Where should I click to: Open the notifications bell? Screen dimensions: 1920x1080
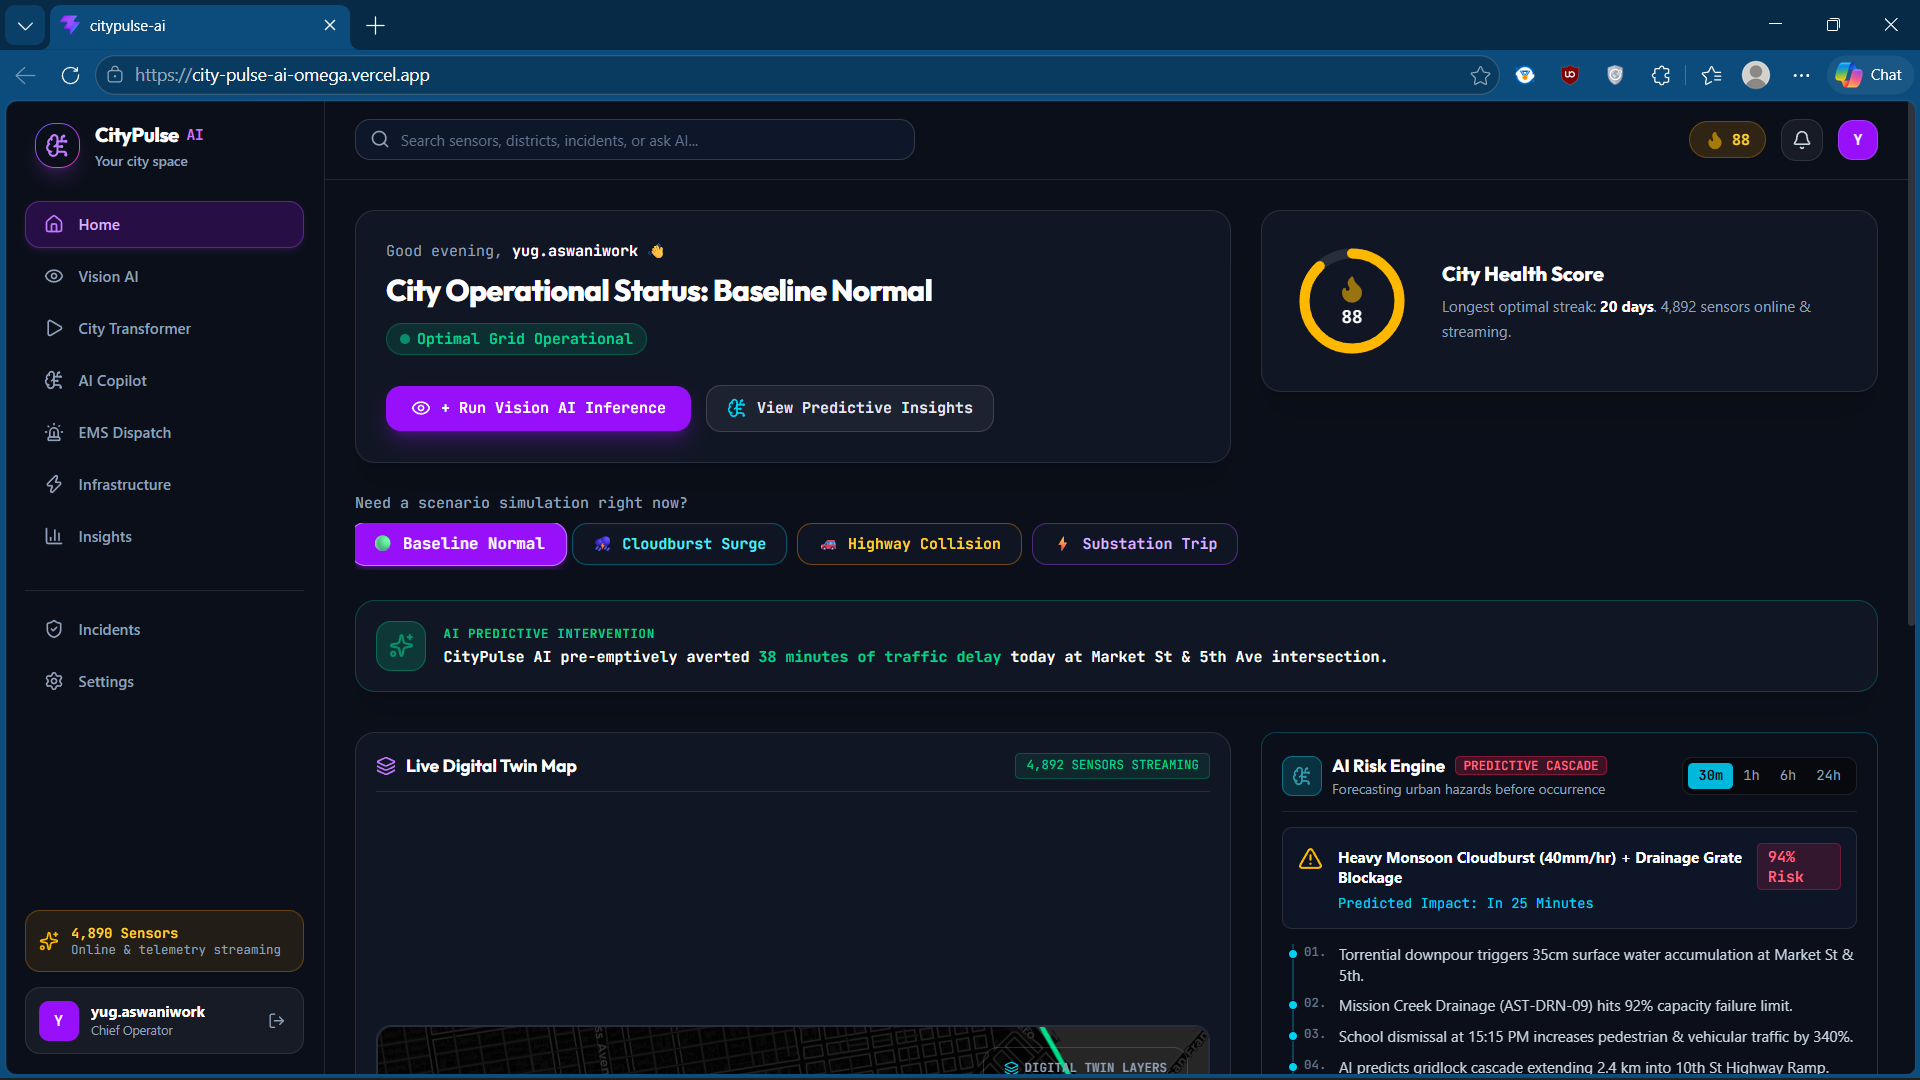(1801, 140)
